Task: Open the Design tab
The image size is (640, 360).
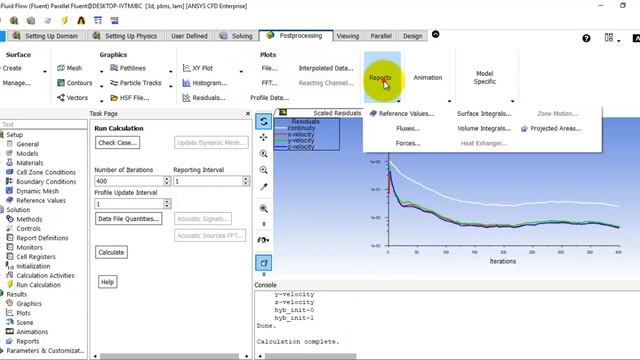Action: [x=412, y=36]
